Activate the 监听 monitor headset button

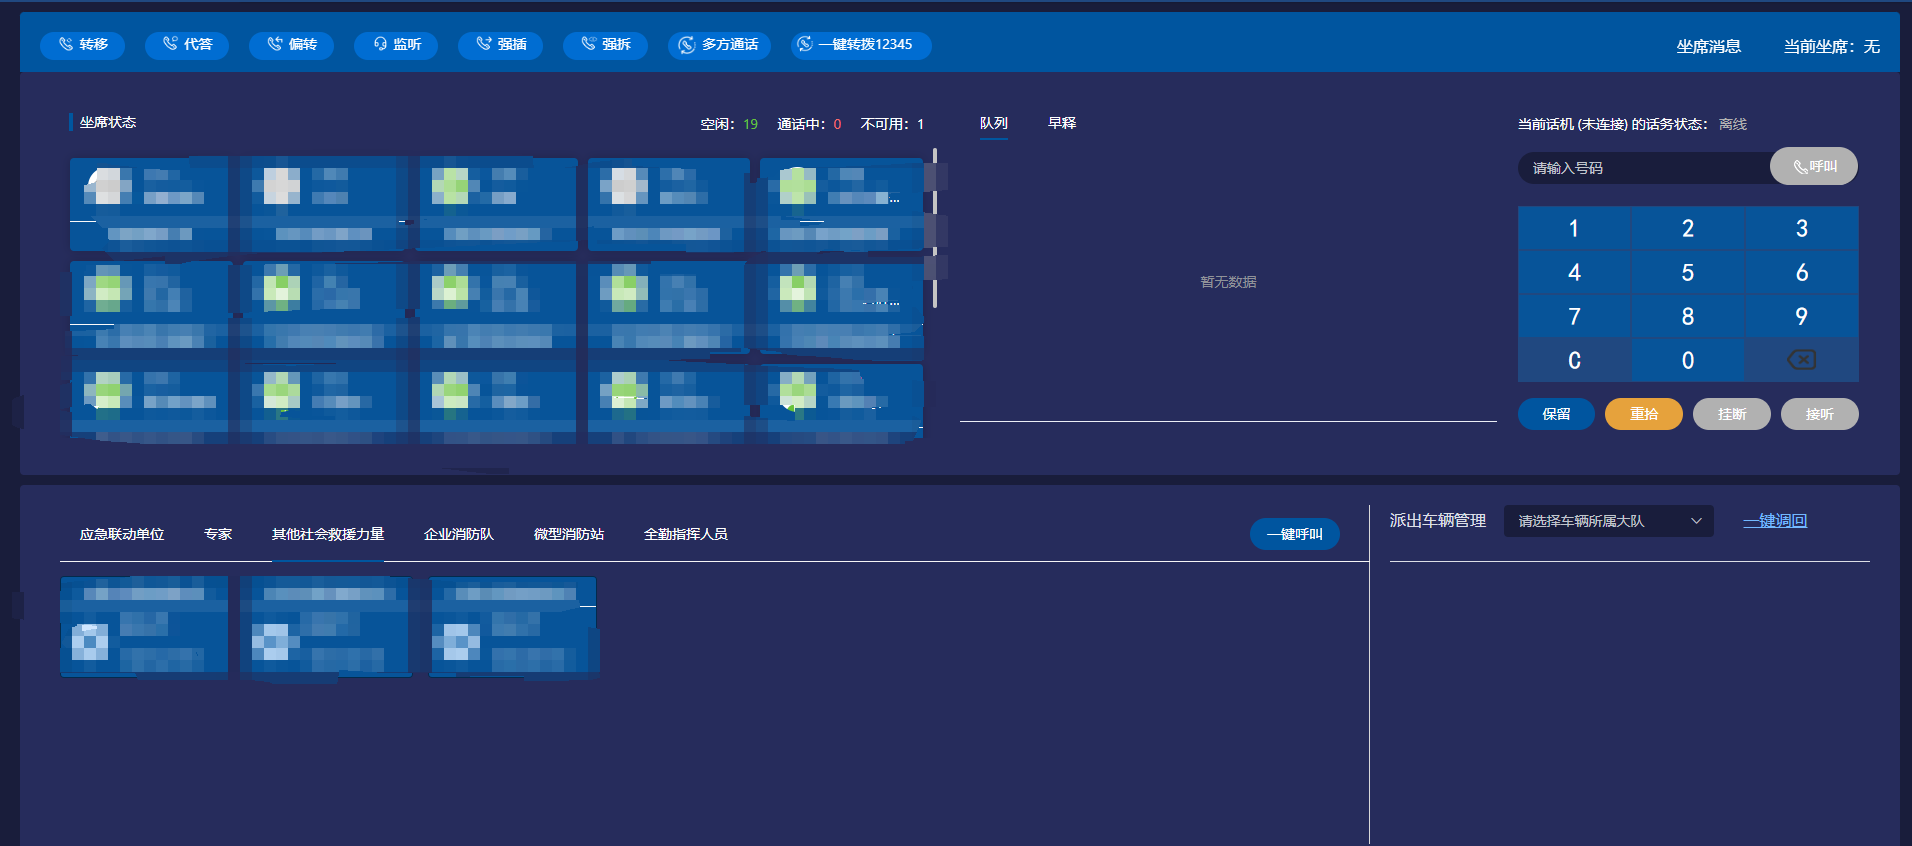click(x=396, y=45)
